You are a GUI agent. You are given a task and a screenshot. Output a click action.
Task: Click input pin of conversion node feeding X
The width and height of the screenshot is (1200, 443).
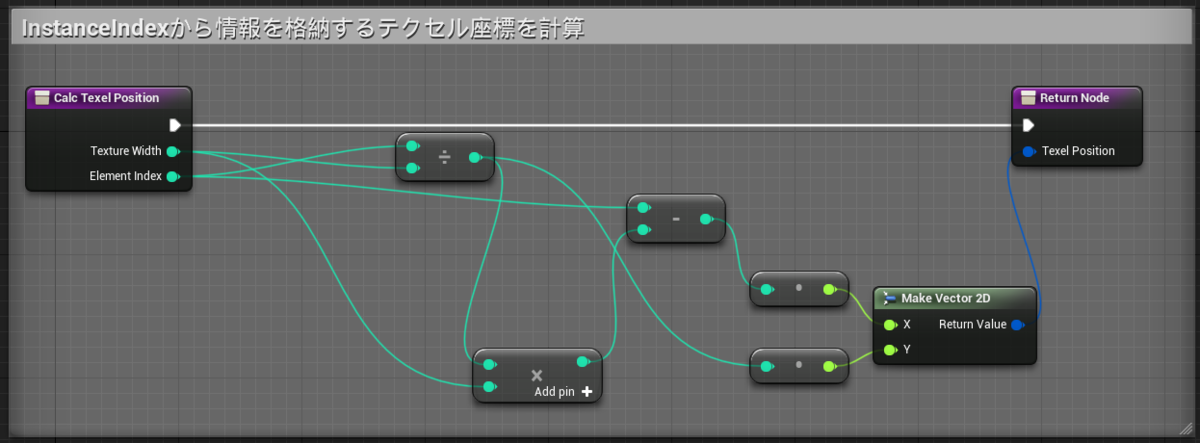(x=766, y=290)
